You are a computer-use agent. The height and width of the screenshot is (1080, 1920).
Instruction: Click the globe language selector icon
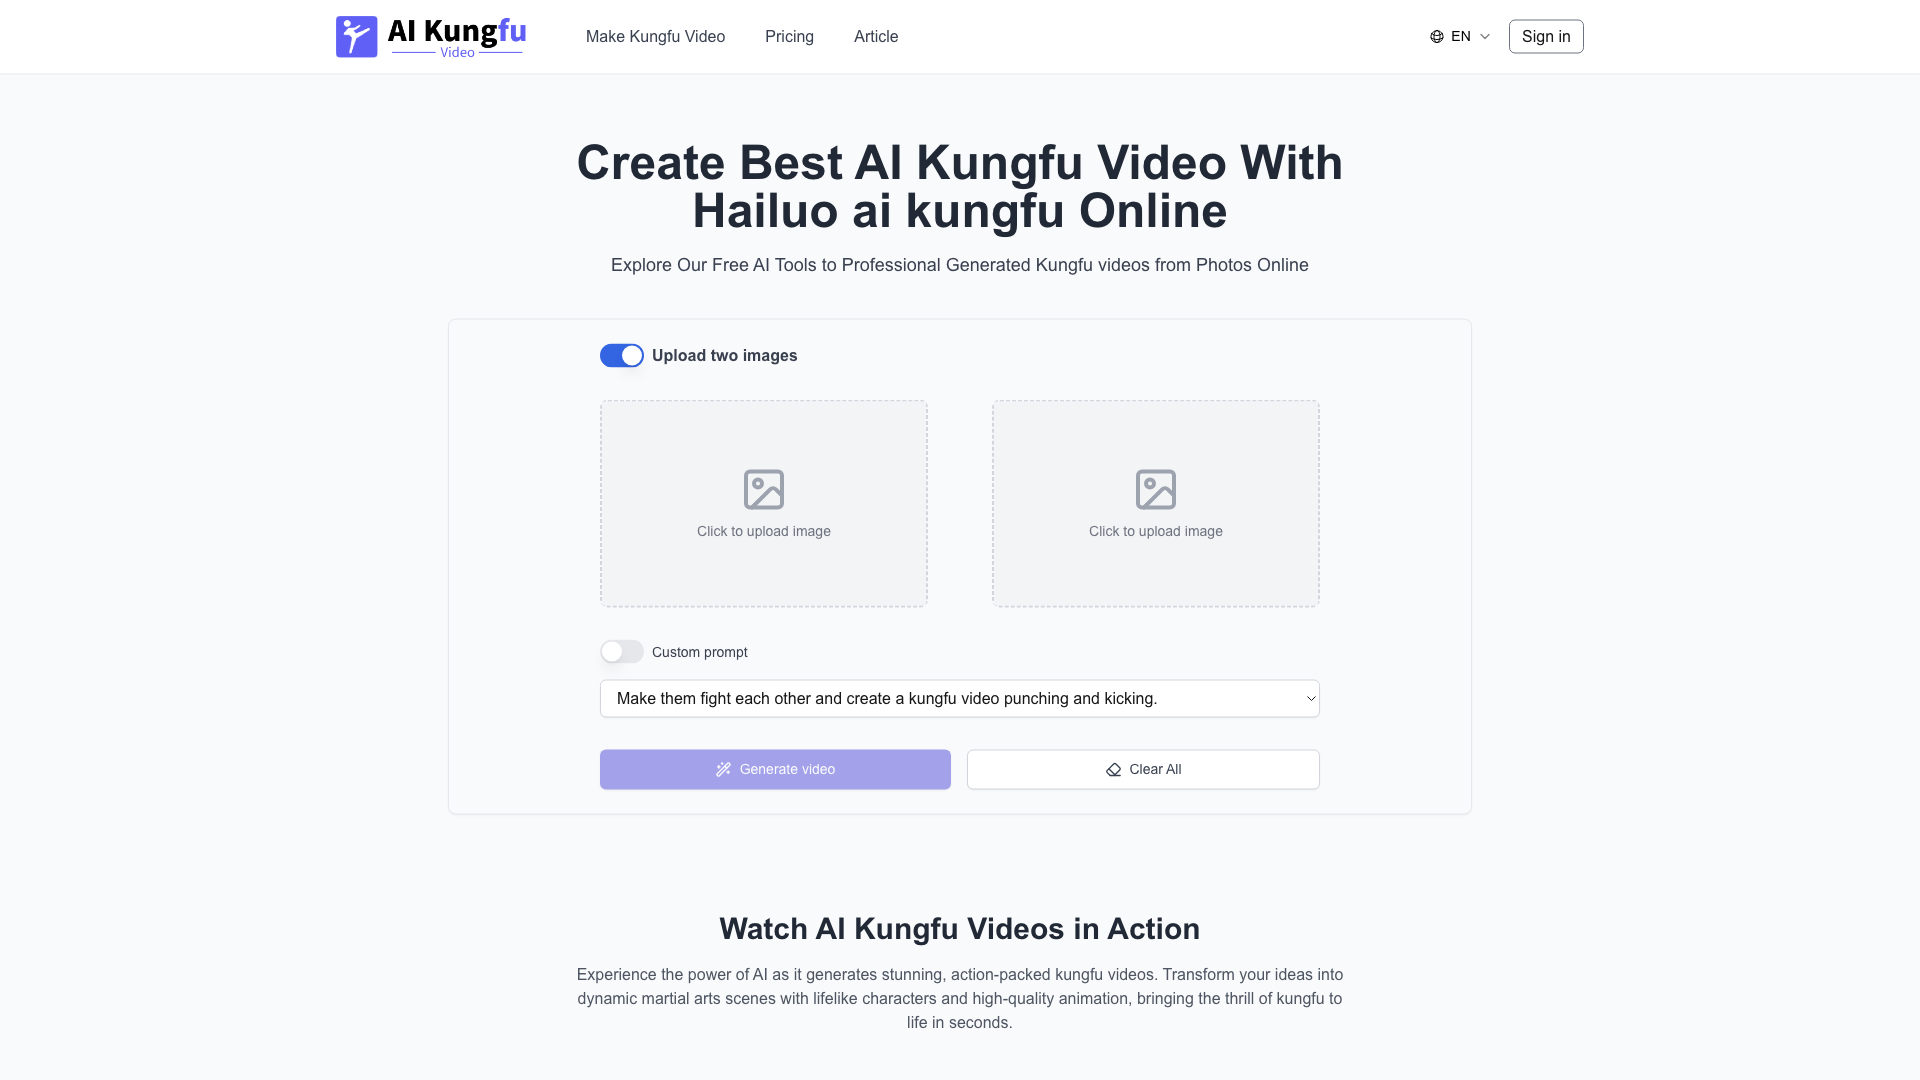point(1437,36)
